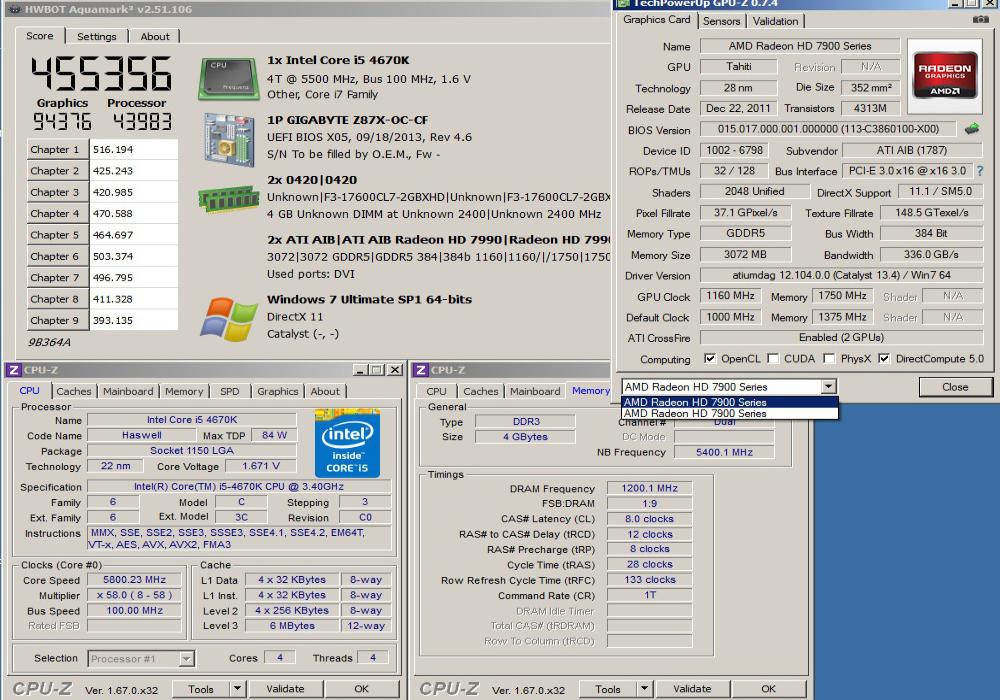Screen dimensions: 1000x700
Task: Click the 9B364A code text in Aquamark
Action: pyautogui.click(x=49, y=342)
